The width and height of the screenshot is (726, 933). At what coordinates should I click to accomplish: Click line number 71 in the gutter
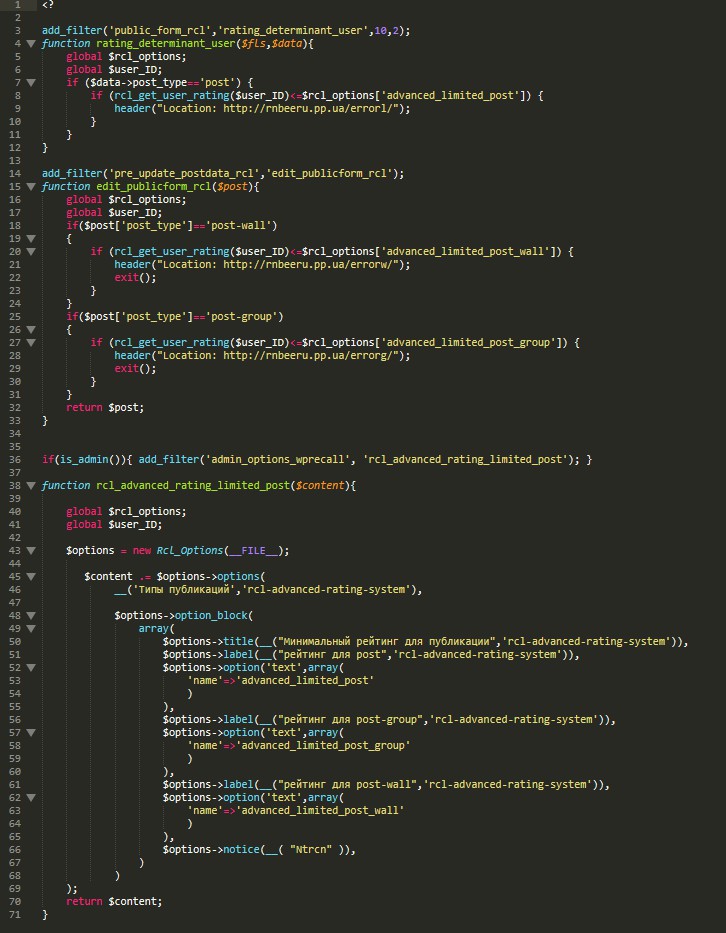pyautogui.click(x=15, y=915)
